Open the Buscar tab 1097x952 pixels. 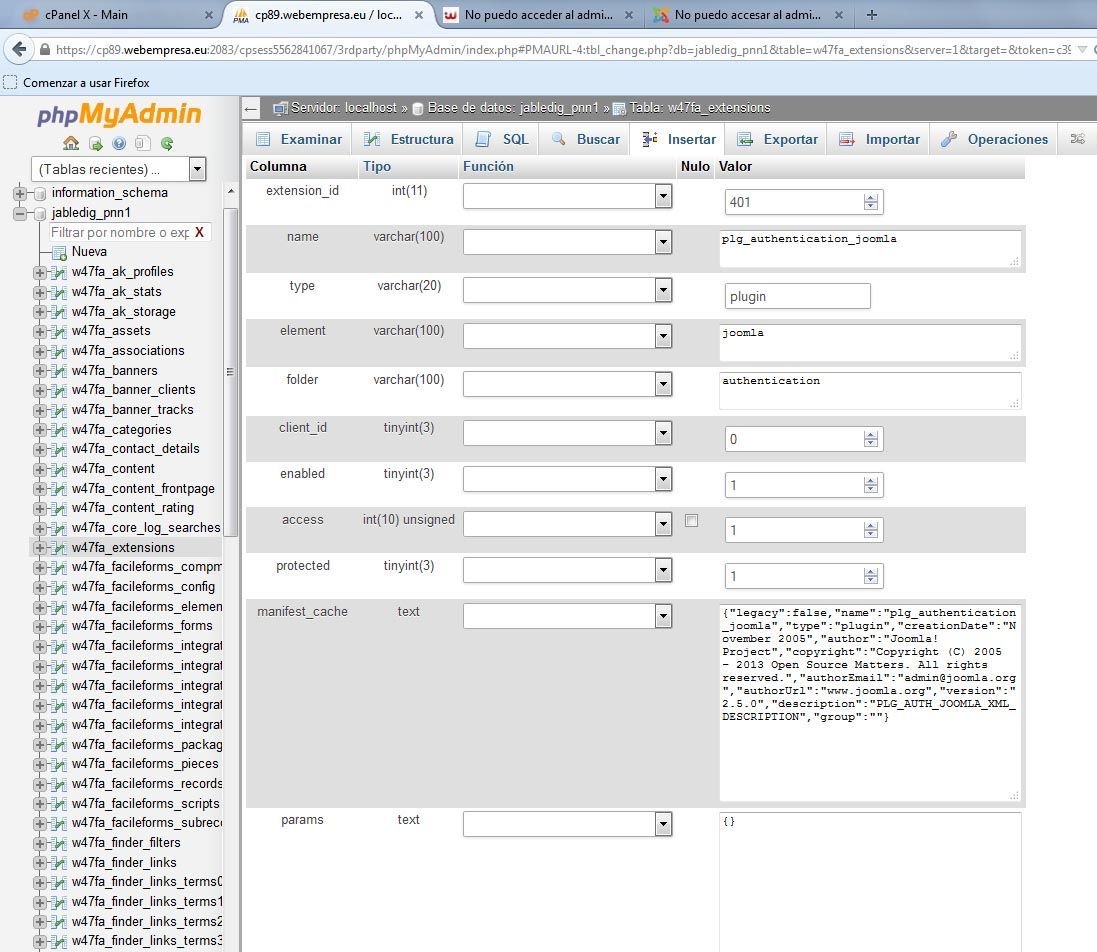point(586,139)
